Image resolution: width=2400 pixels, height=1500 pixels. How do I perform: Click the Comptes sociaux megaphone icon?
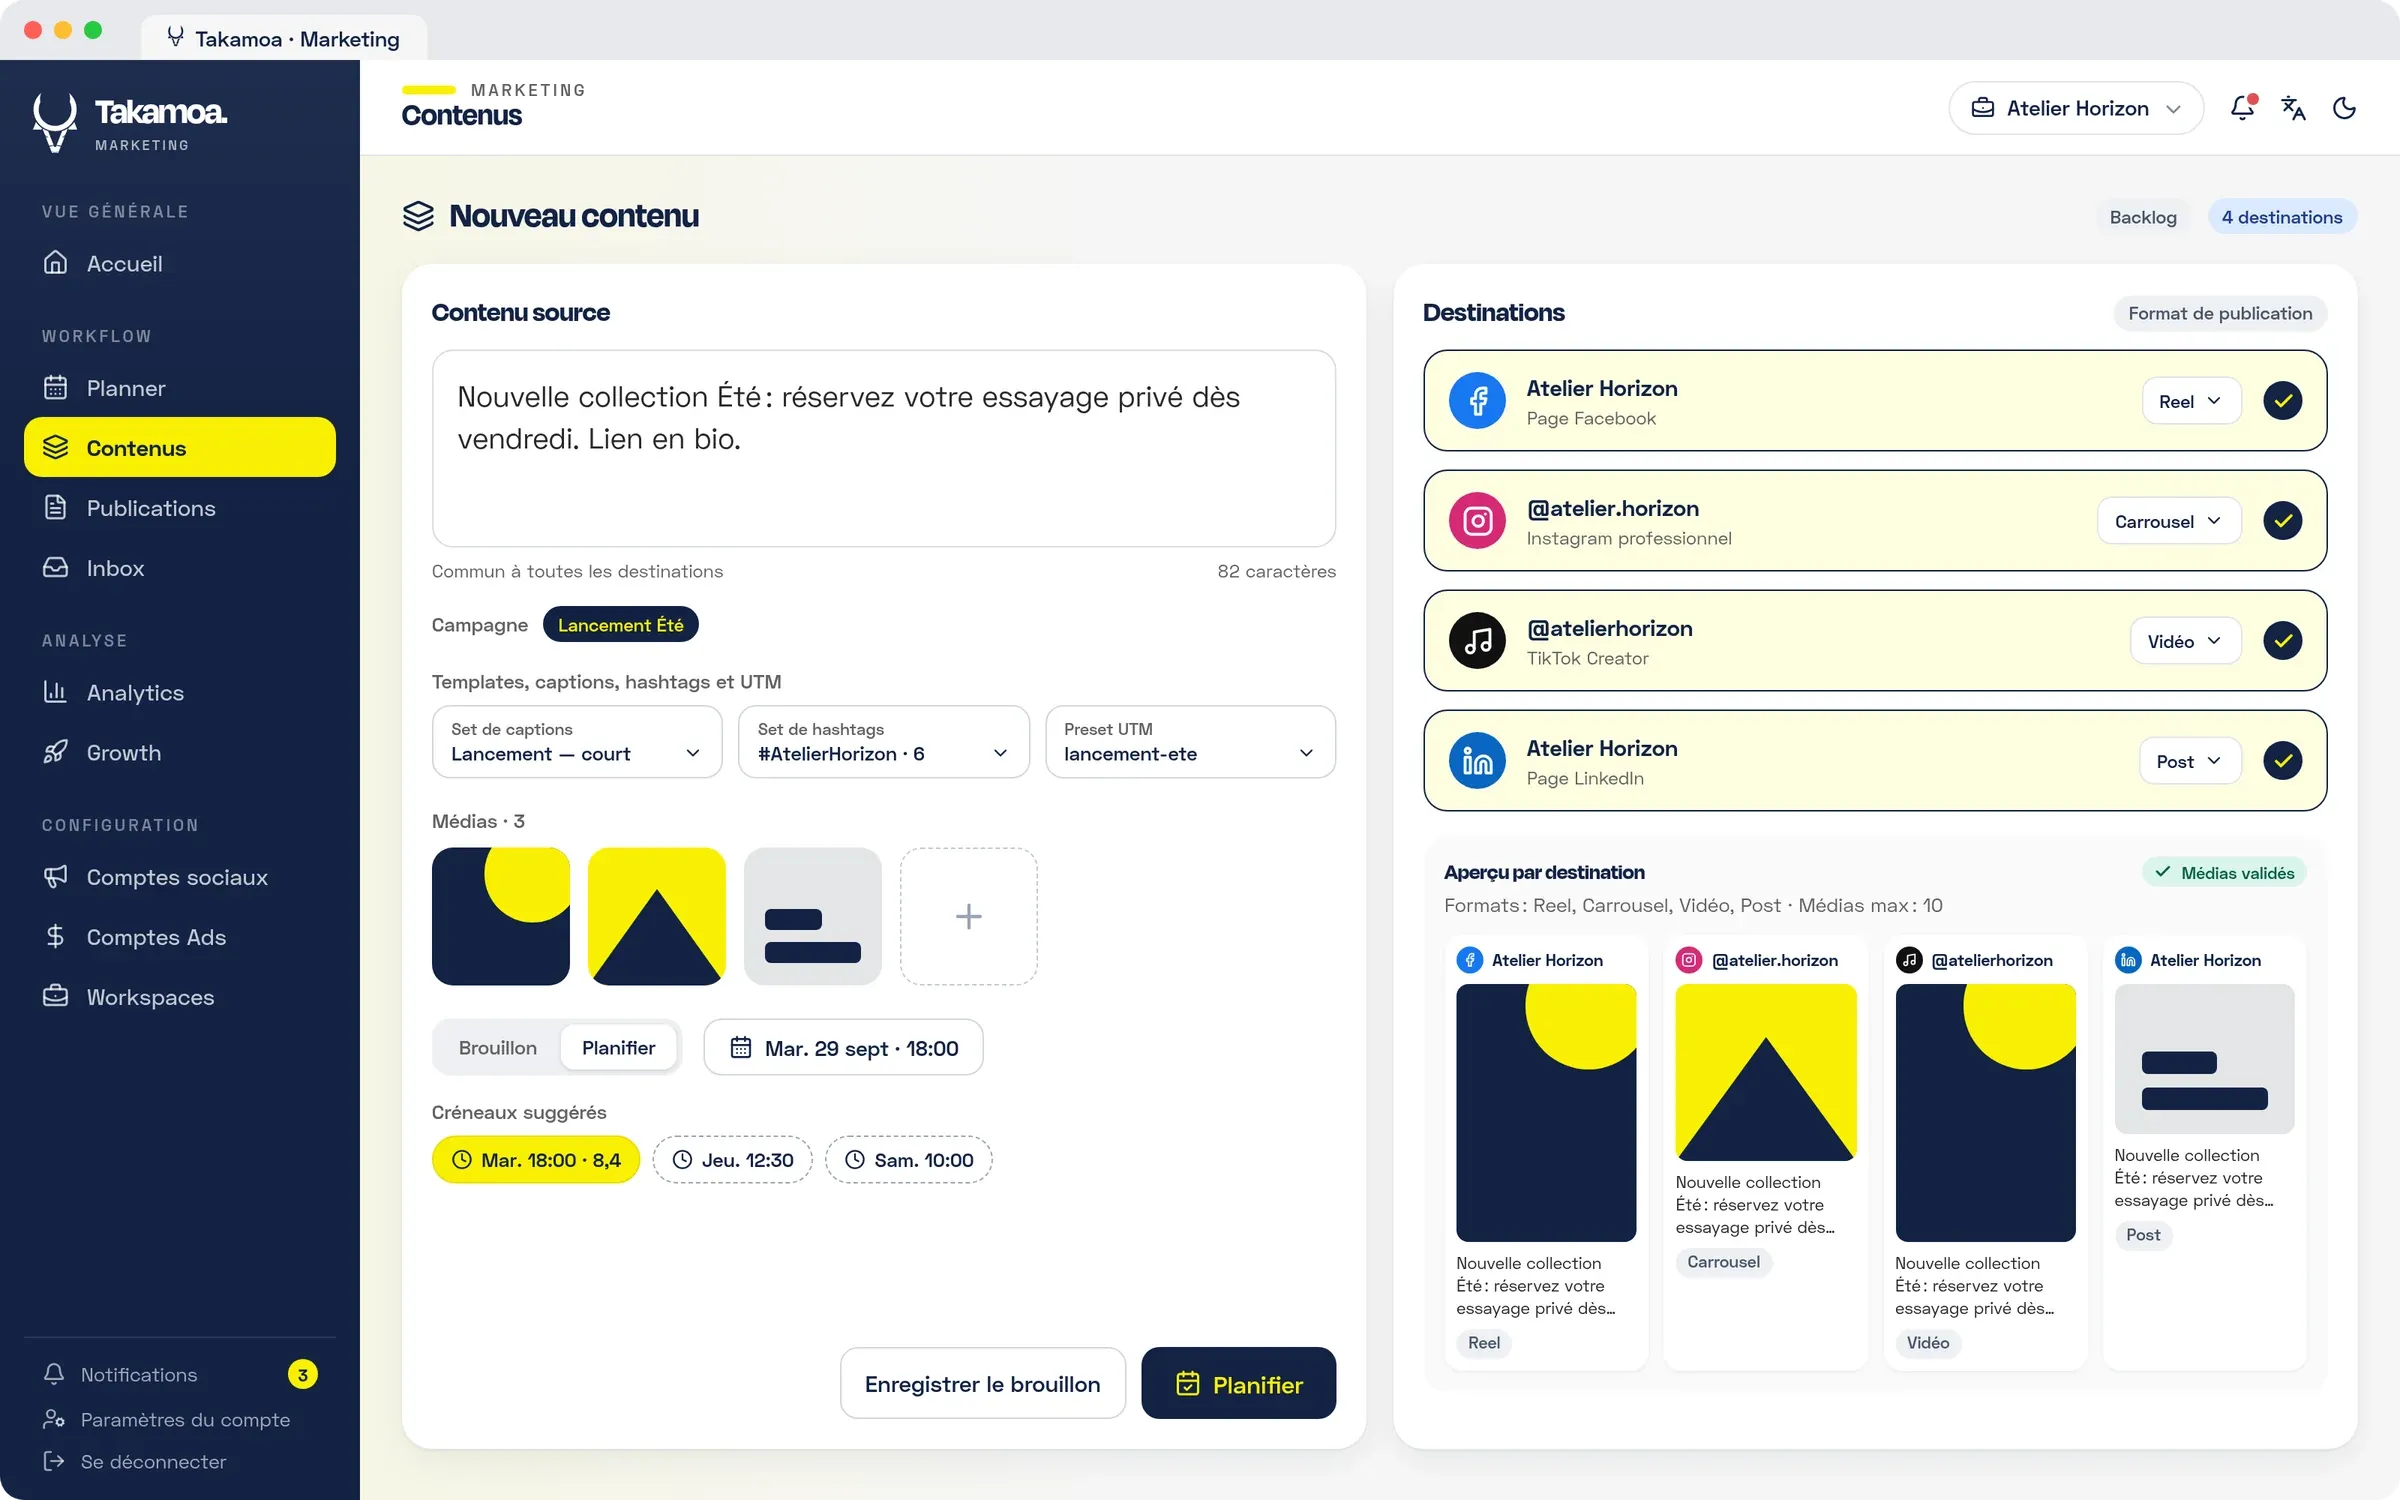pos(55,876)
